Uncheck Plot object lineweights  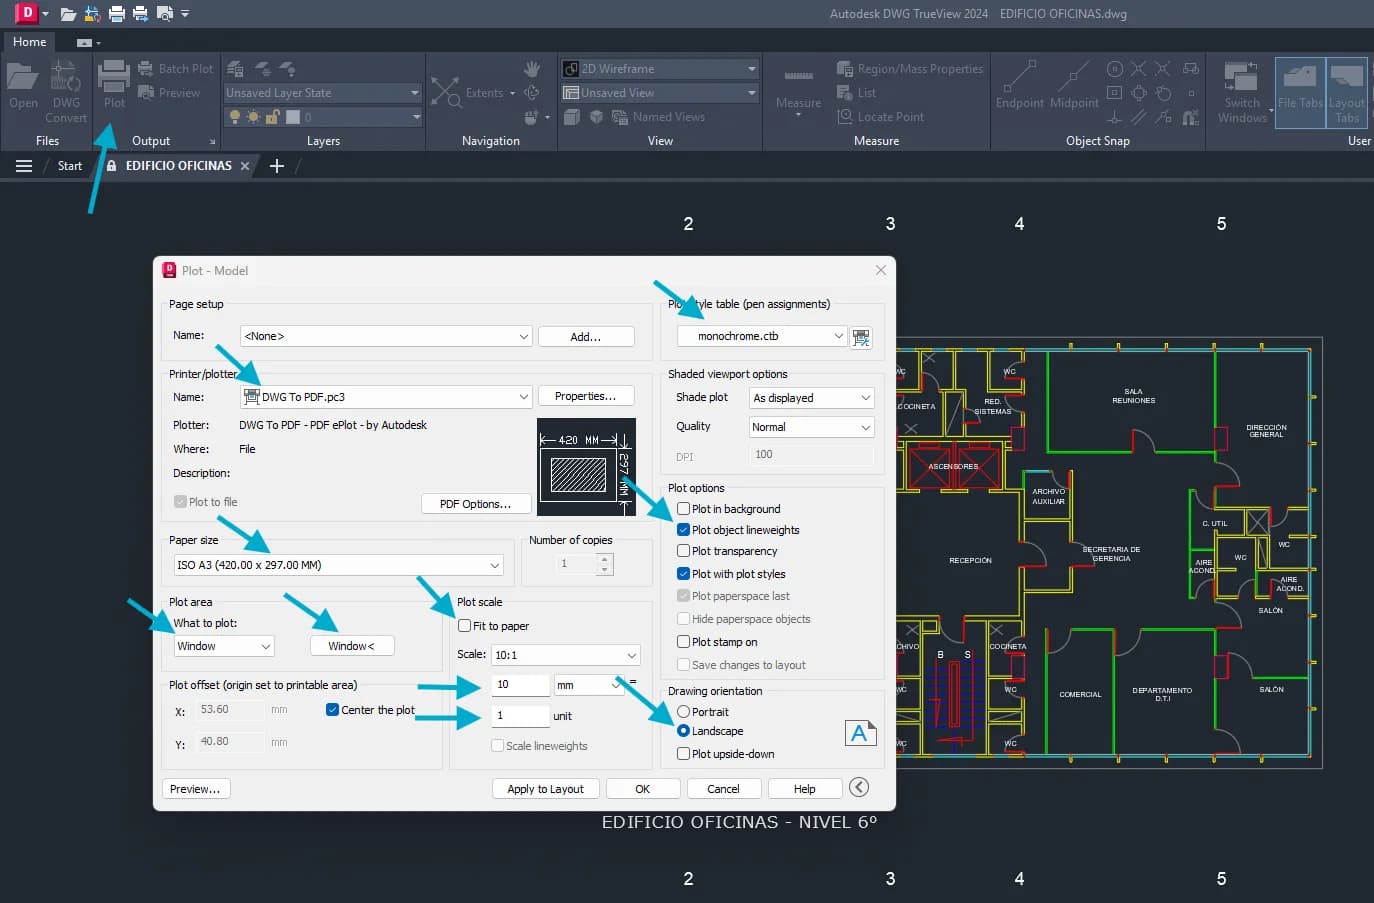(x=684, y=530)
